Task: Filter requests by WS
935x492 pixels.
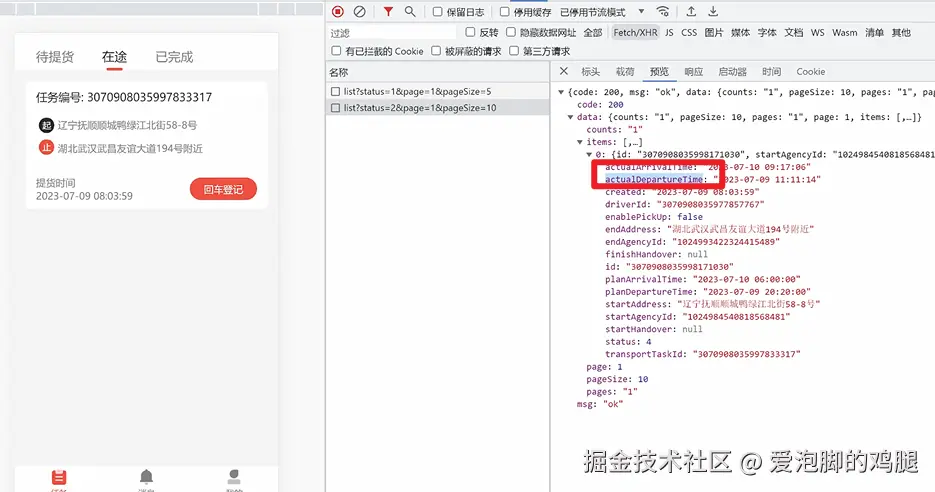Action: (x=818, y=33)
